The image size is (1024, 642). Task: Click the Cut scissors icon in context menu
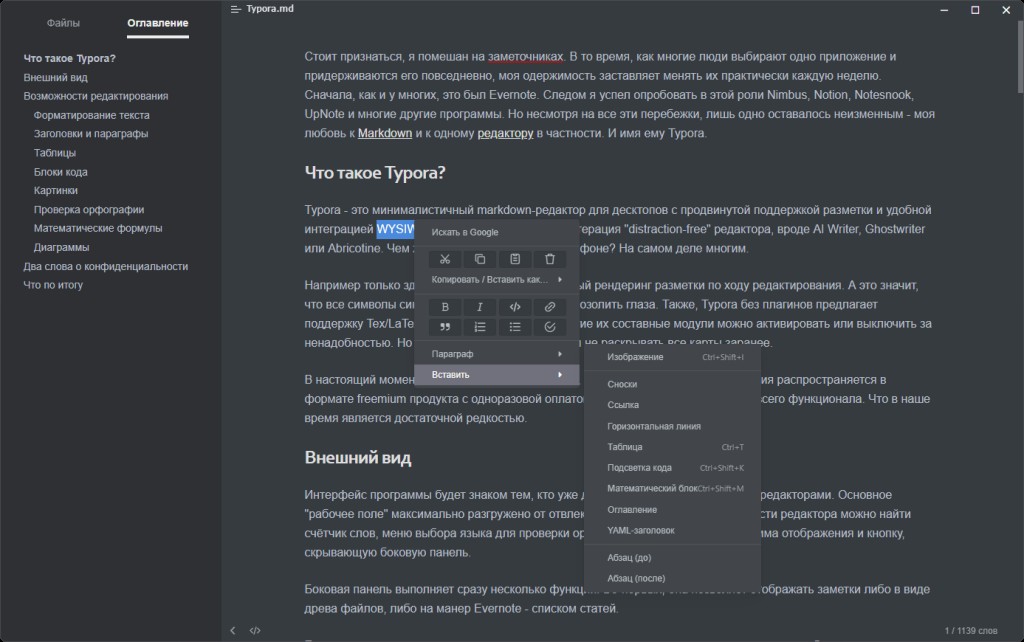[x=445, y=259]
